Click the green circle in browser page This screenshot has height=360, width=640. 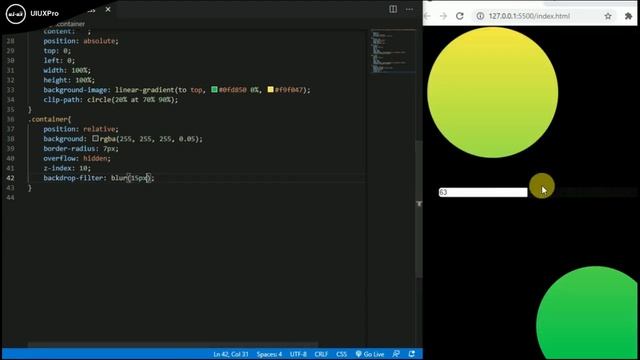pos(587,313)
